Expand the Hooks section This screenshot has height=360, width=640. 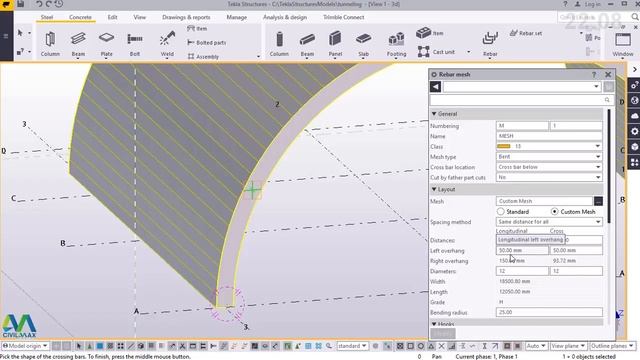[434, 324]
